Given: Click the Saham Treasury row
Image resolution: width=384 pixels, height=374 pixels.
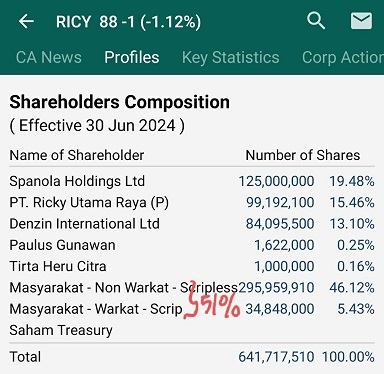Looking at the screenshot, I should coord(192,330).
